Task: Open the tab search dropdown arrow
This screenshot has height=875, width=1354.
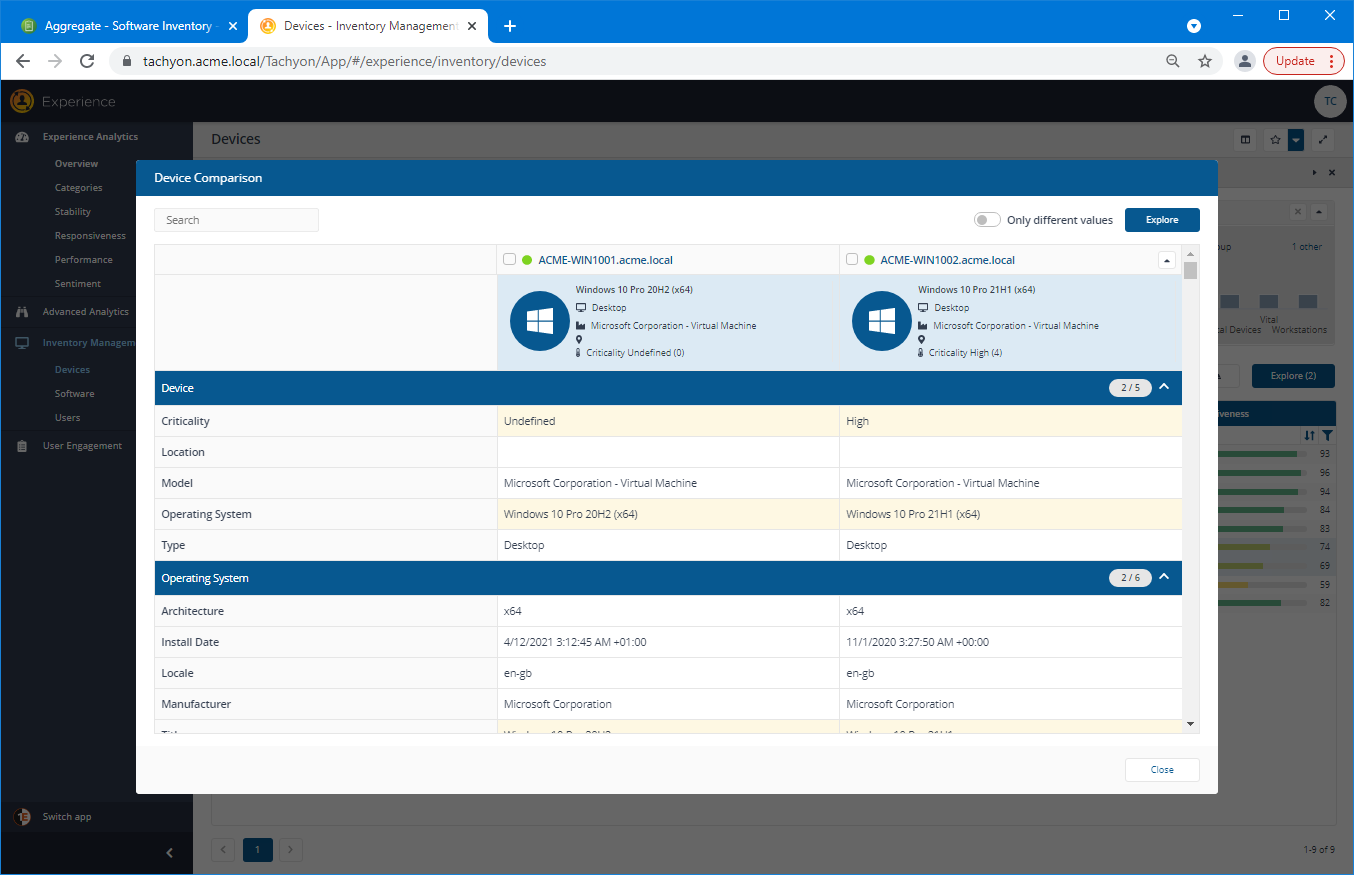Action: pos(1193,26)
